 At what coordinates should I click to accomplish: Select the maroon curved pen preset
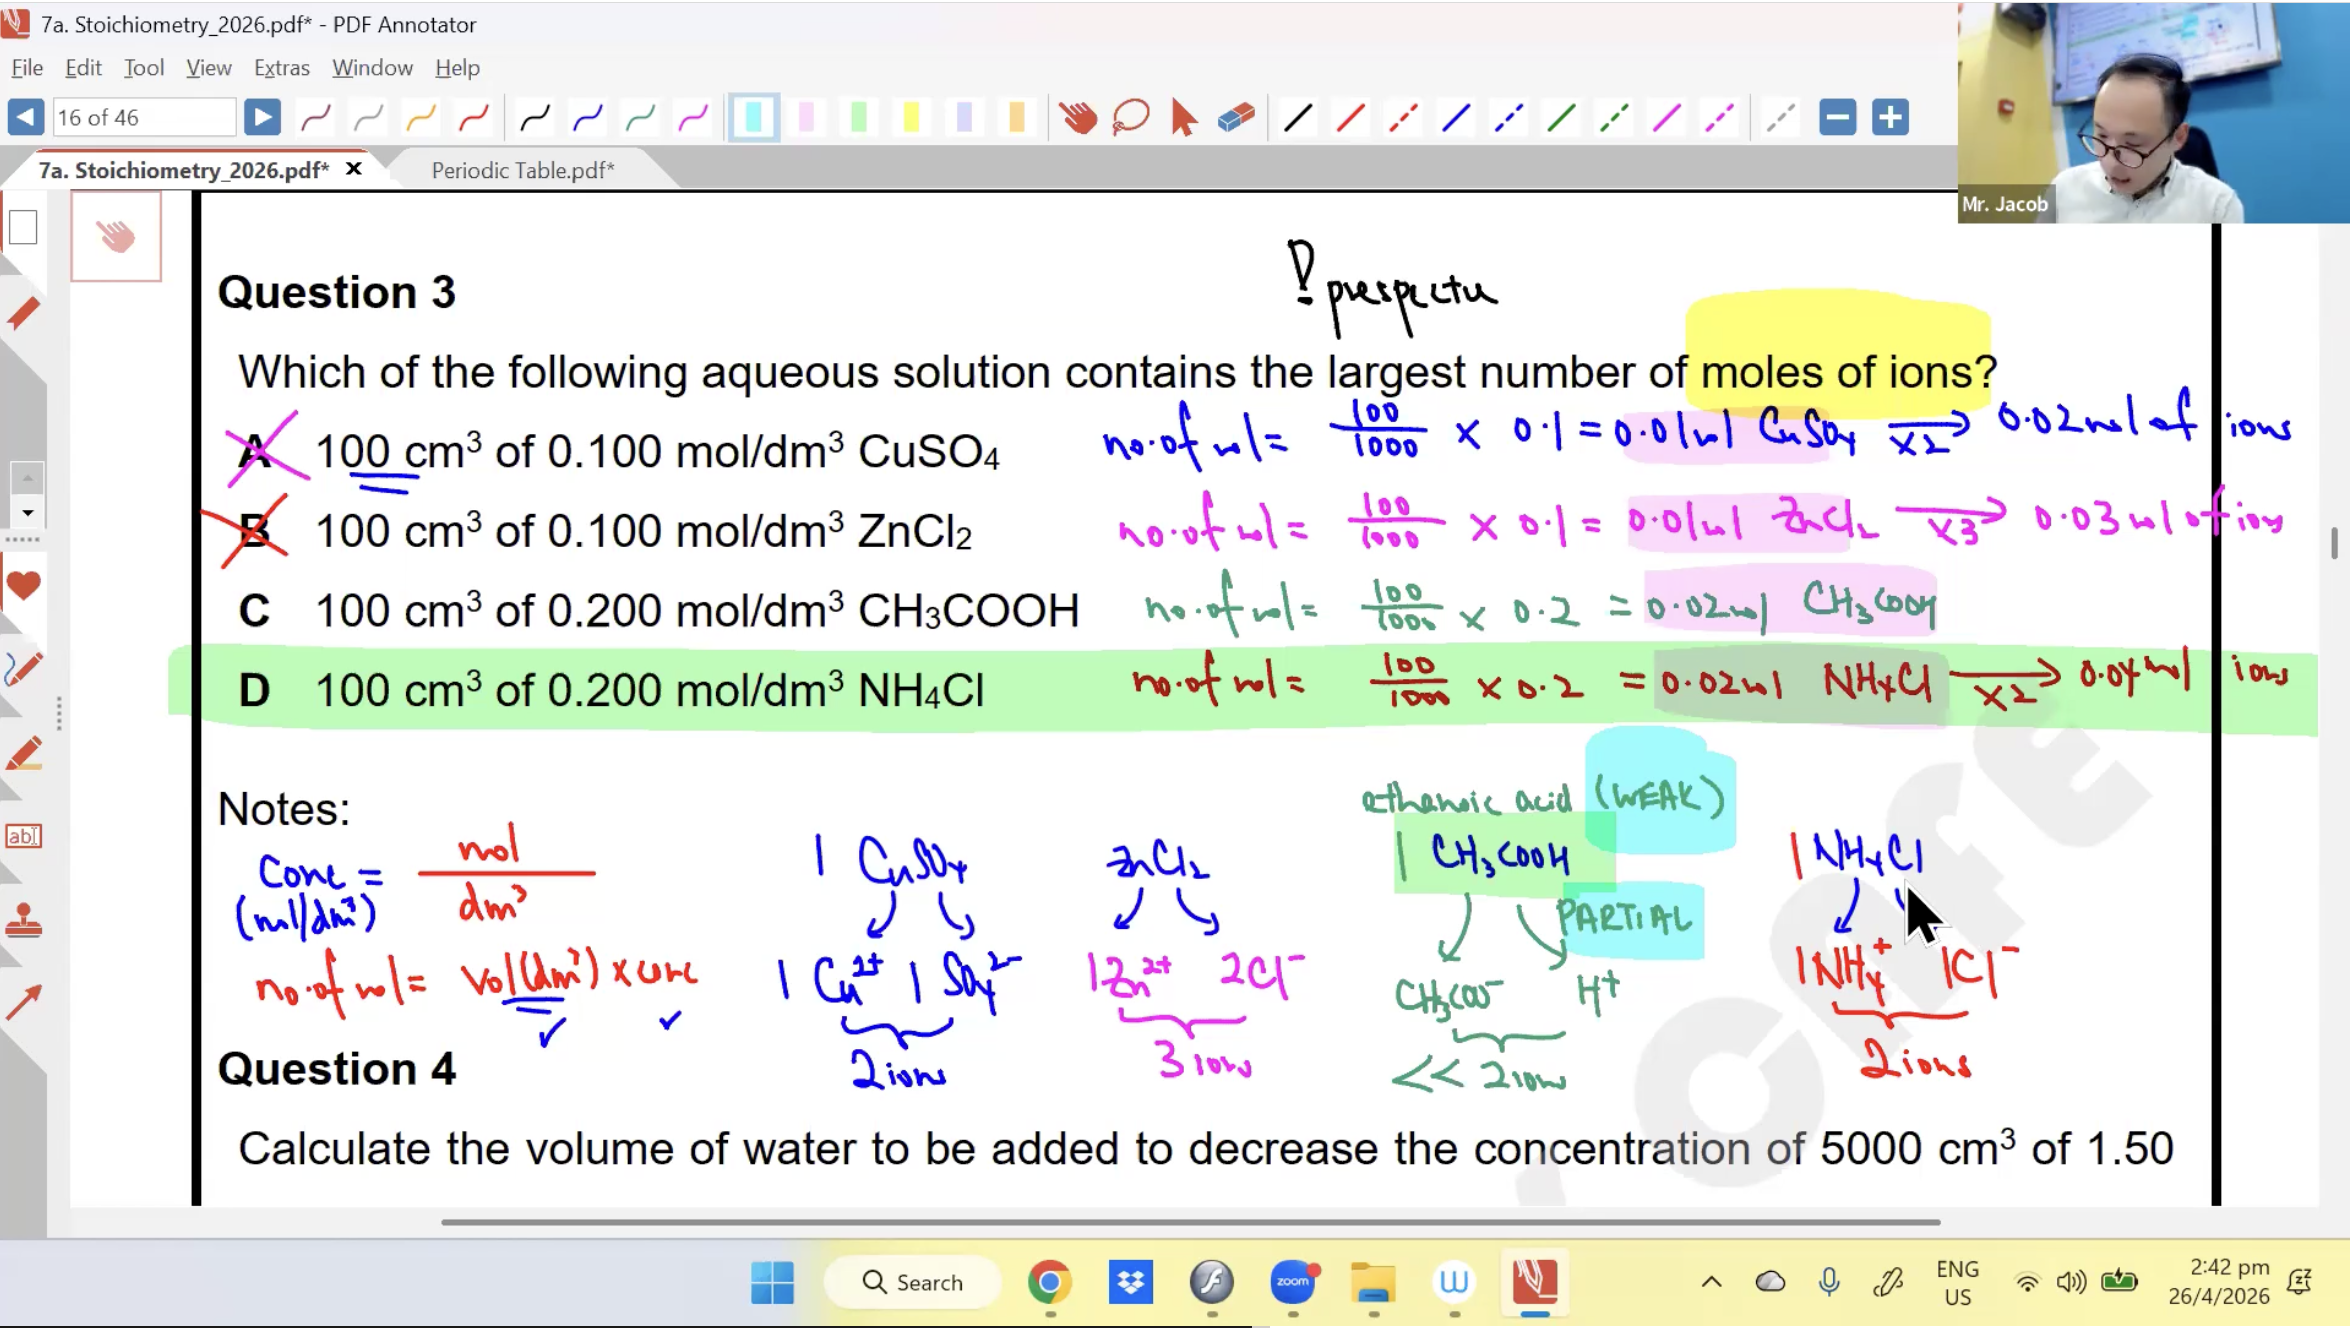coord(316,118)
